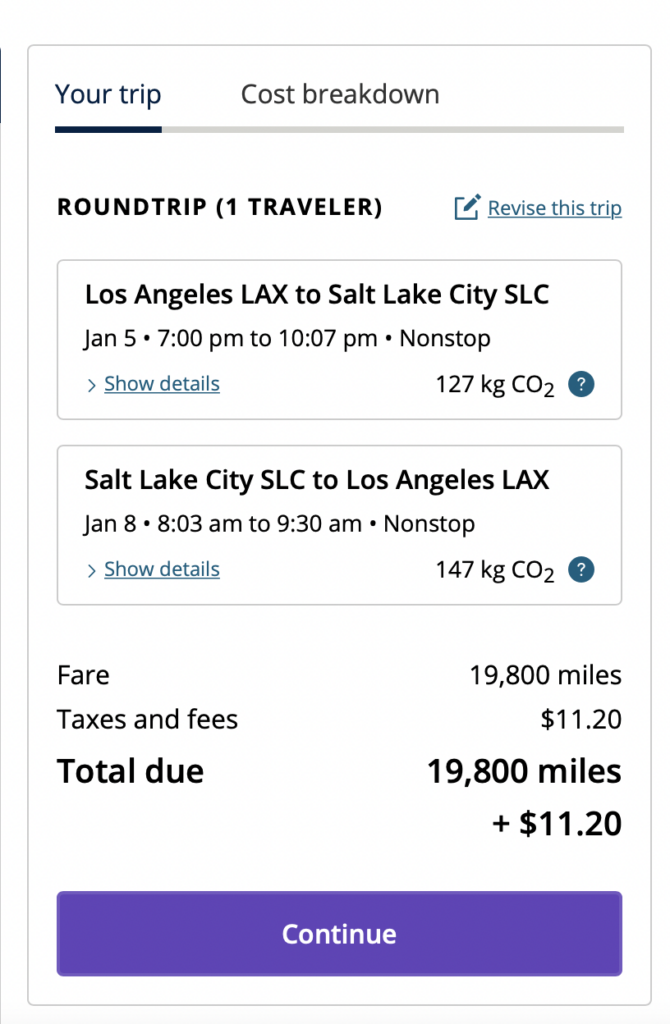Click the question mark beside 127 kg CO2
670x1024 pixels.
tap(580, 384)
